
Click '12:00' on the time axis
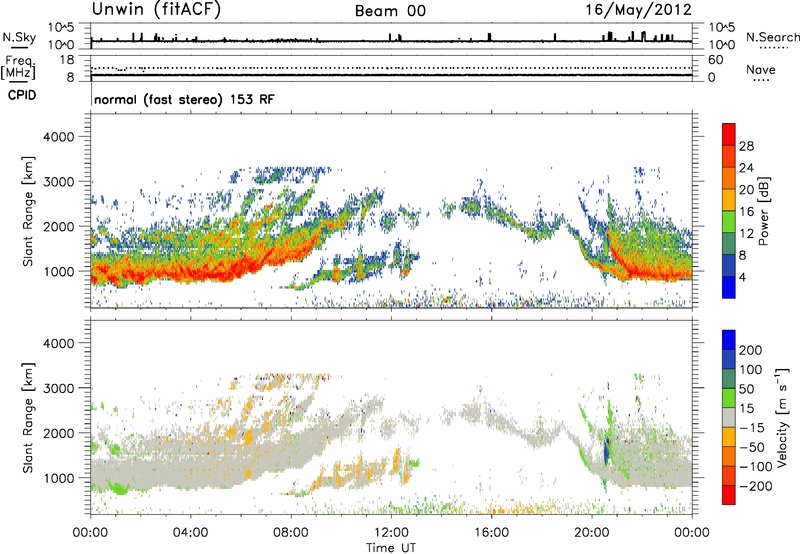tap(391, 533)
